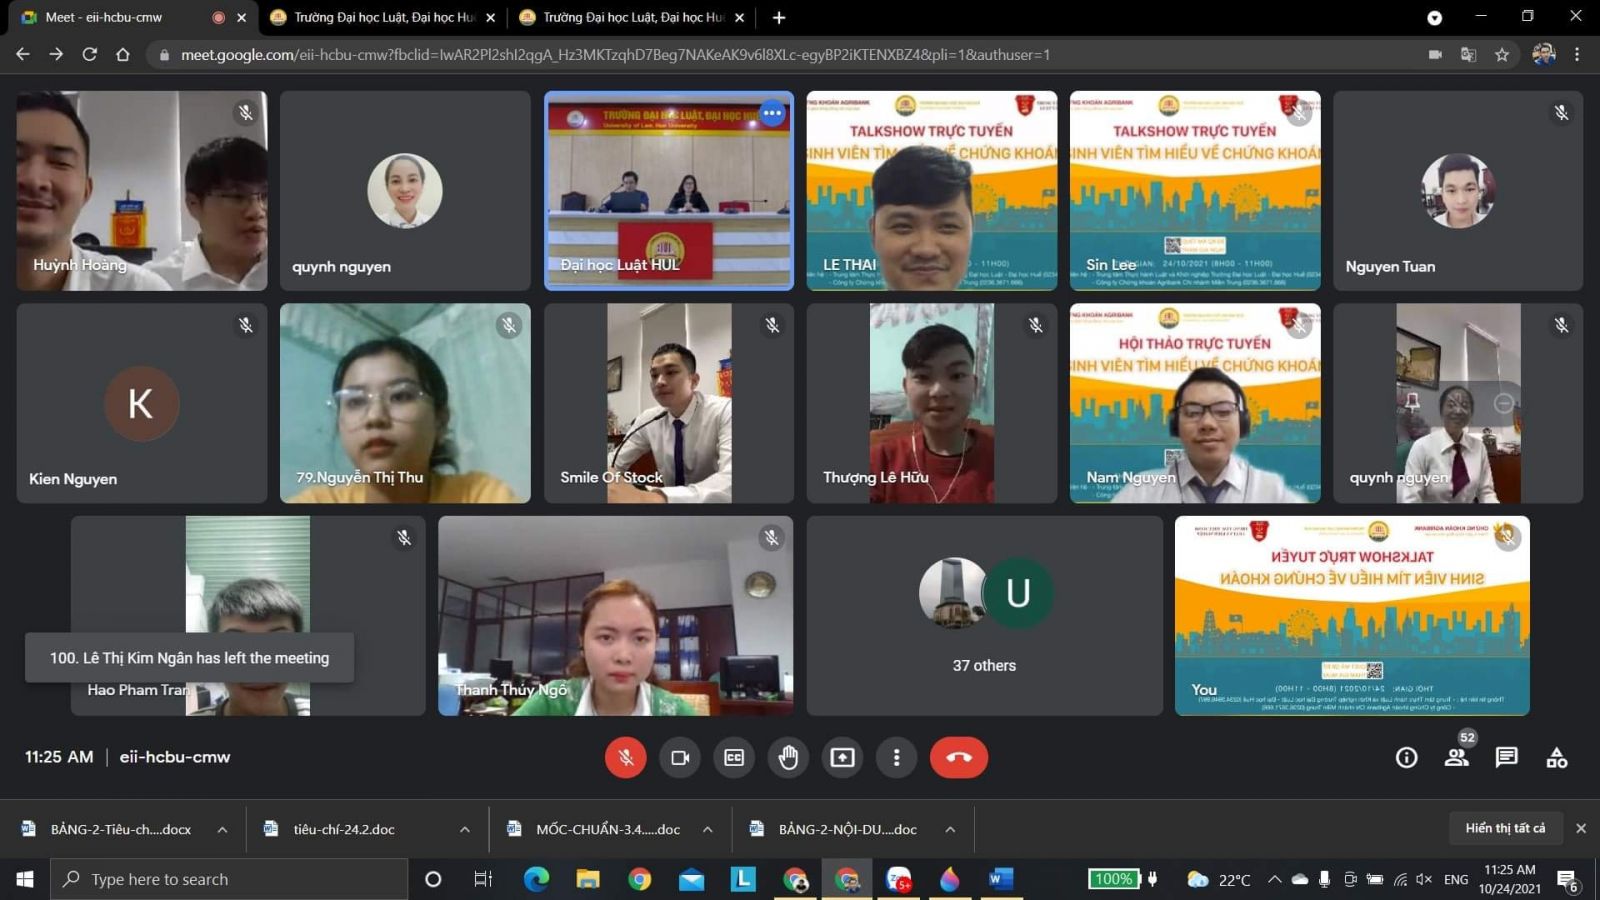Screen dimensions: 1600x900
Task: Switch to the second Trường Đại học Luật tab
Action: tap(632, 17)
